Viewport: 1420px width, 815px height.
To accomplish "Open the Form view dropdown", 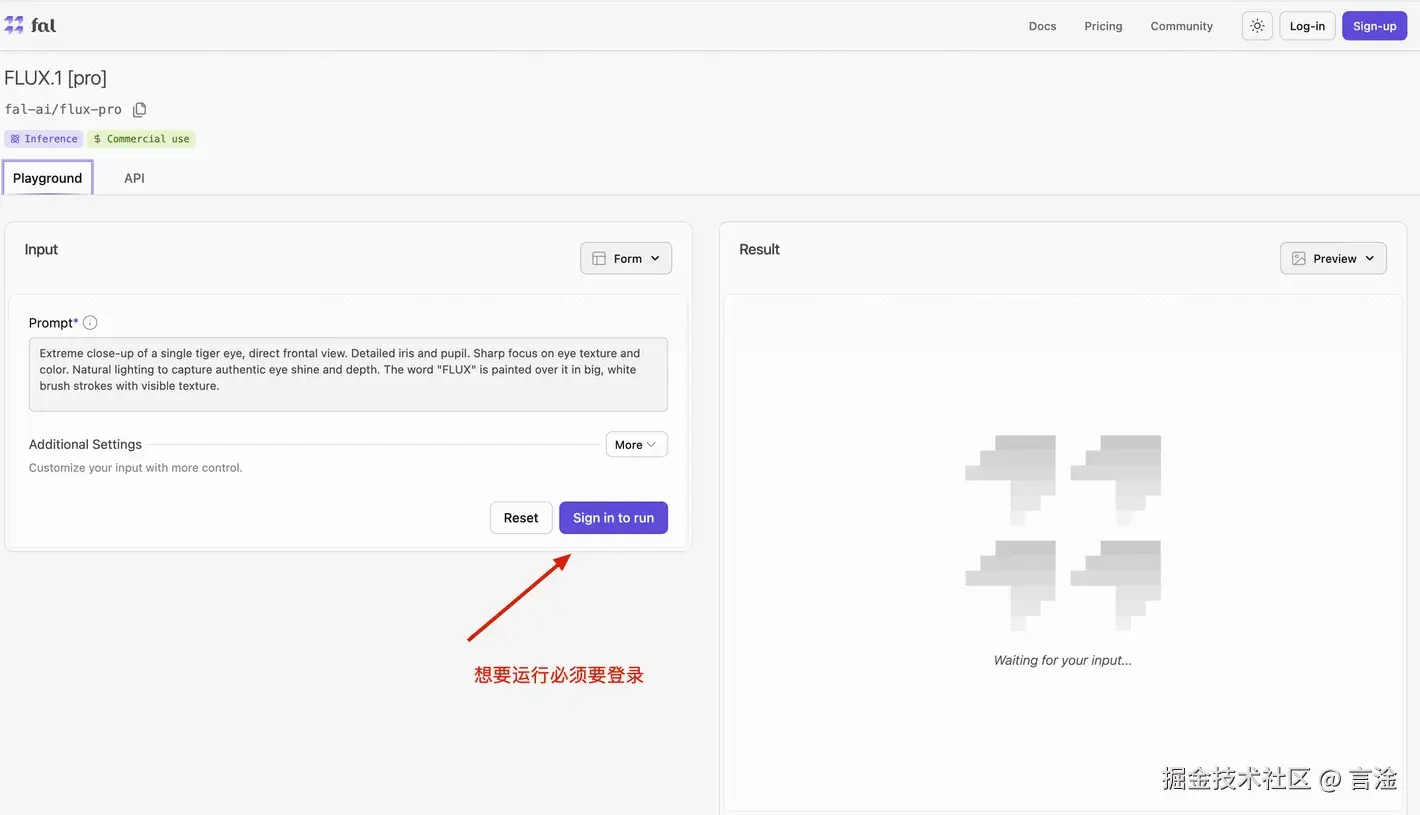I will click(626, 258).
